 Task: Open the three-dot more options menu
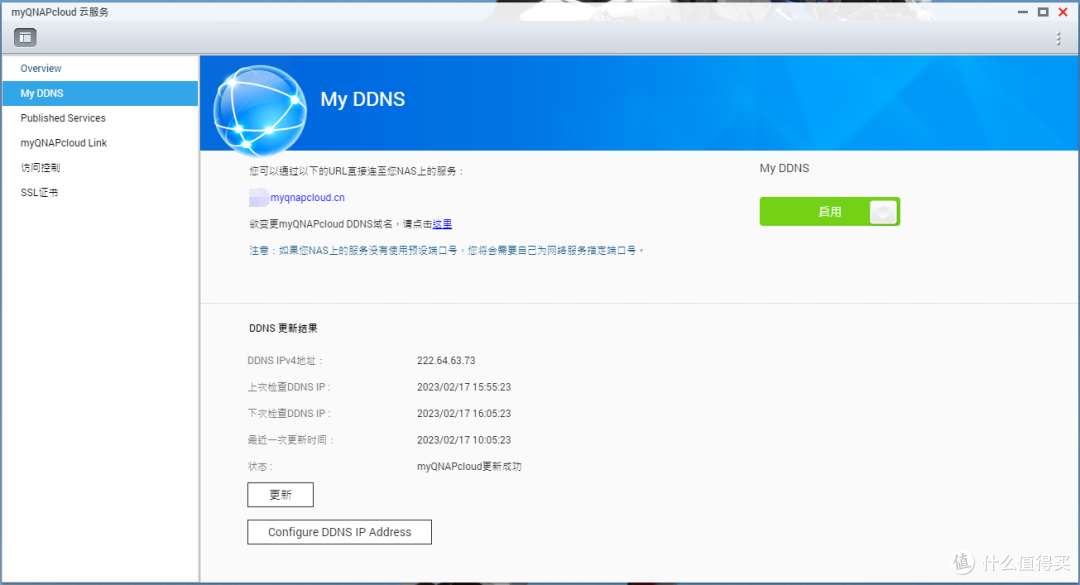point(1058,39)
